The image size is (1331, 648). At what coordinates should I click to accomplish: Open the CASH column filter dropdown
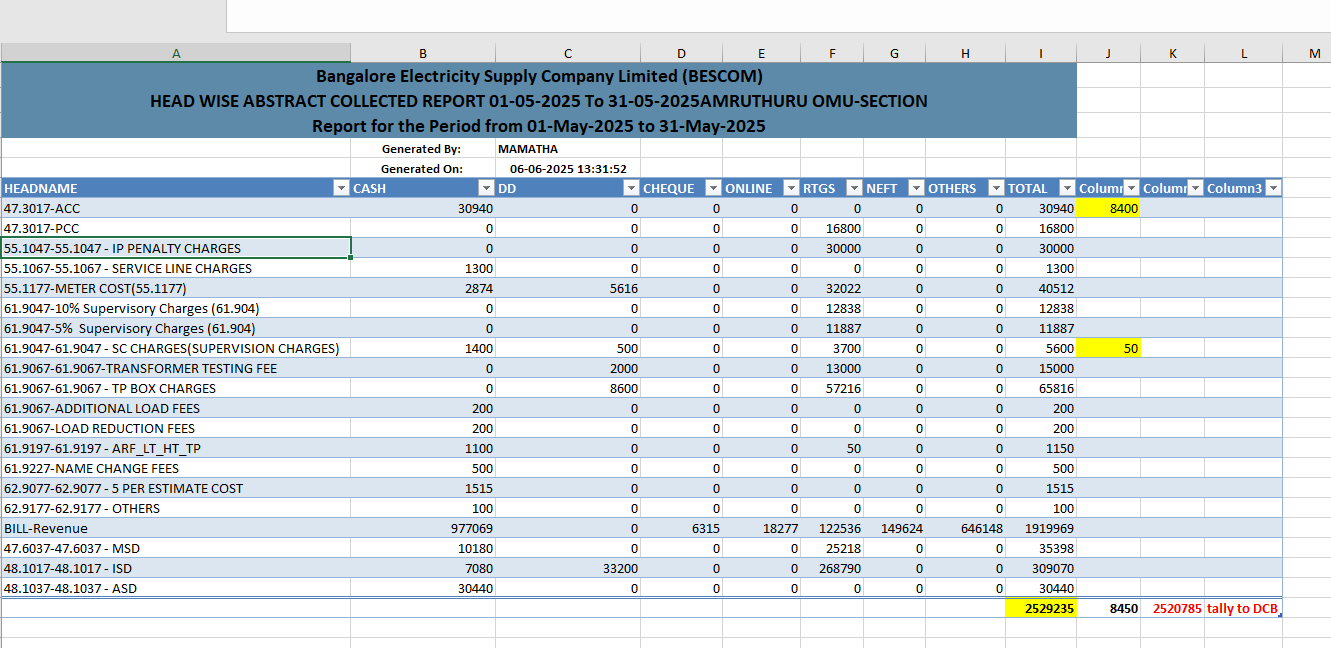click(x=486, y=188)
